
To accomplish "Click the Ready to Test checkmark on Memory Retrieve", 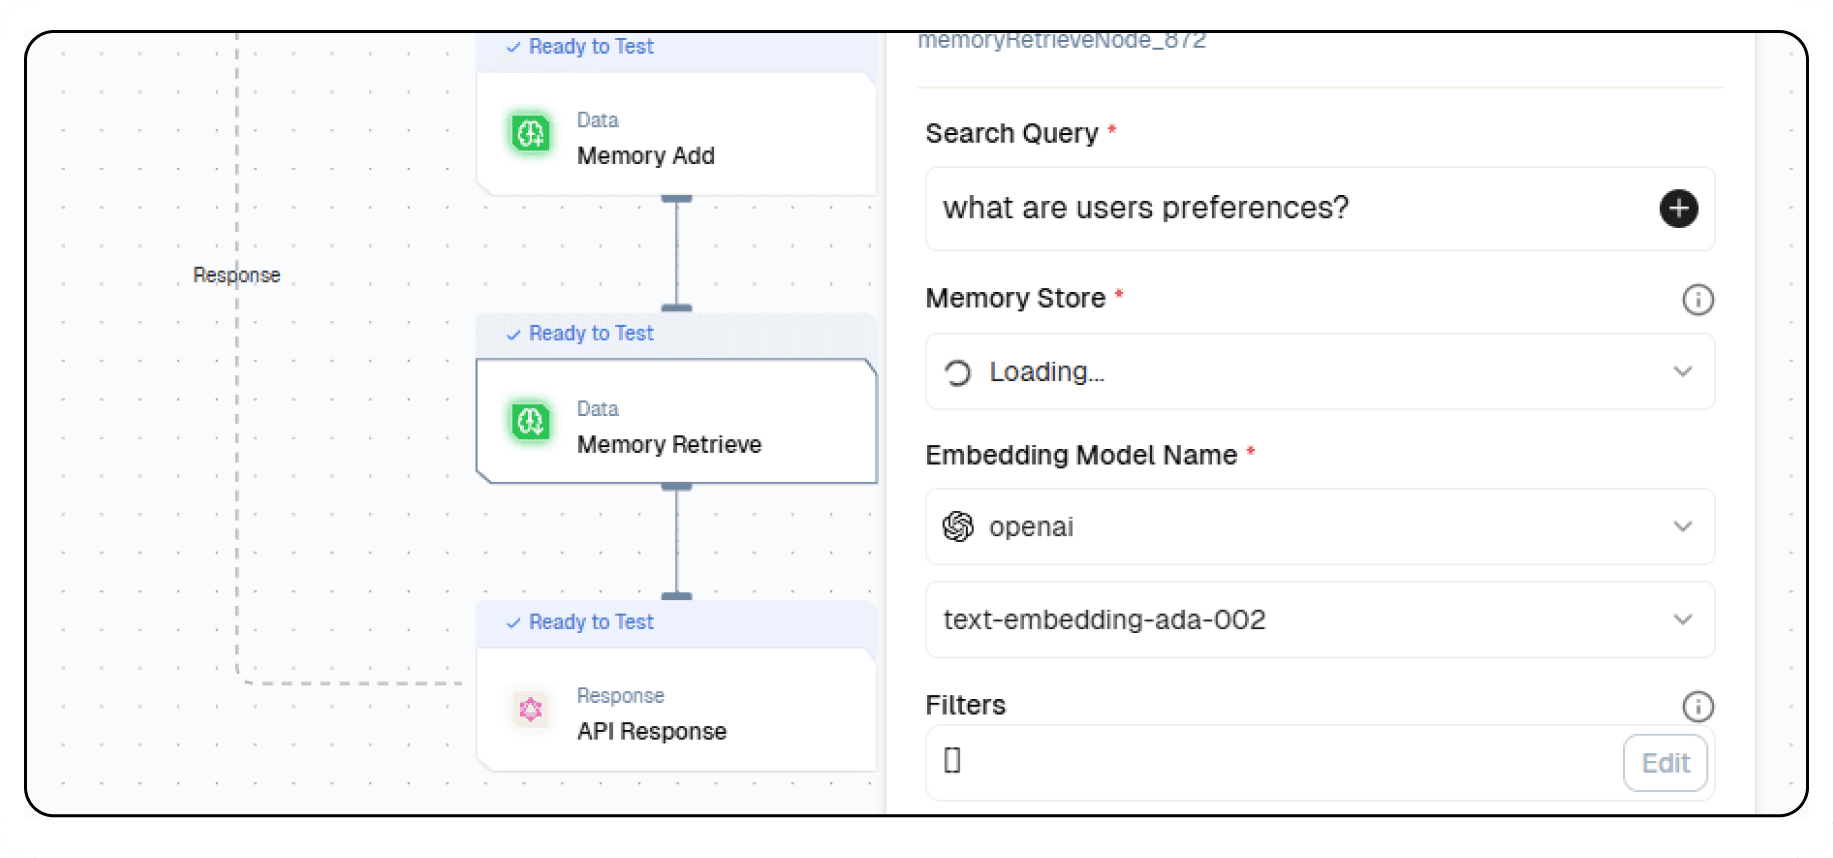I will [x=514, y=333].
